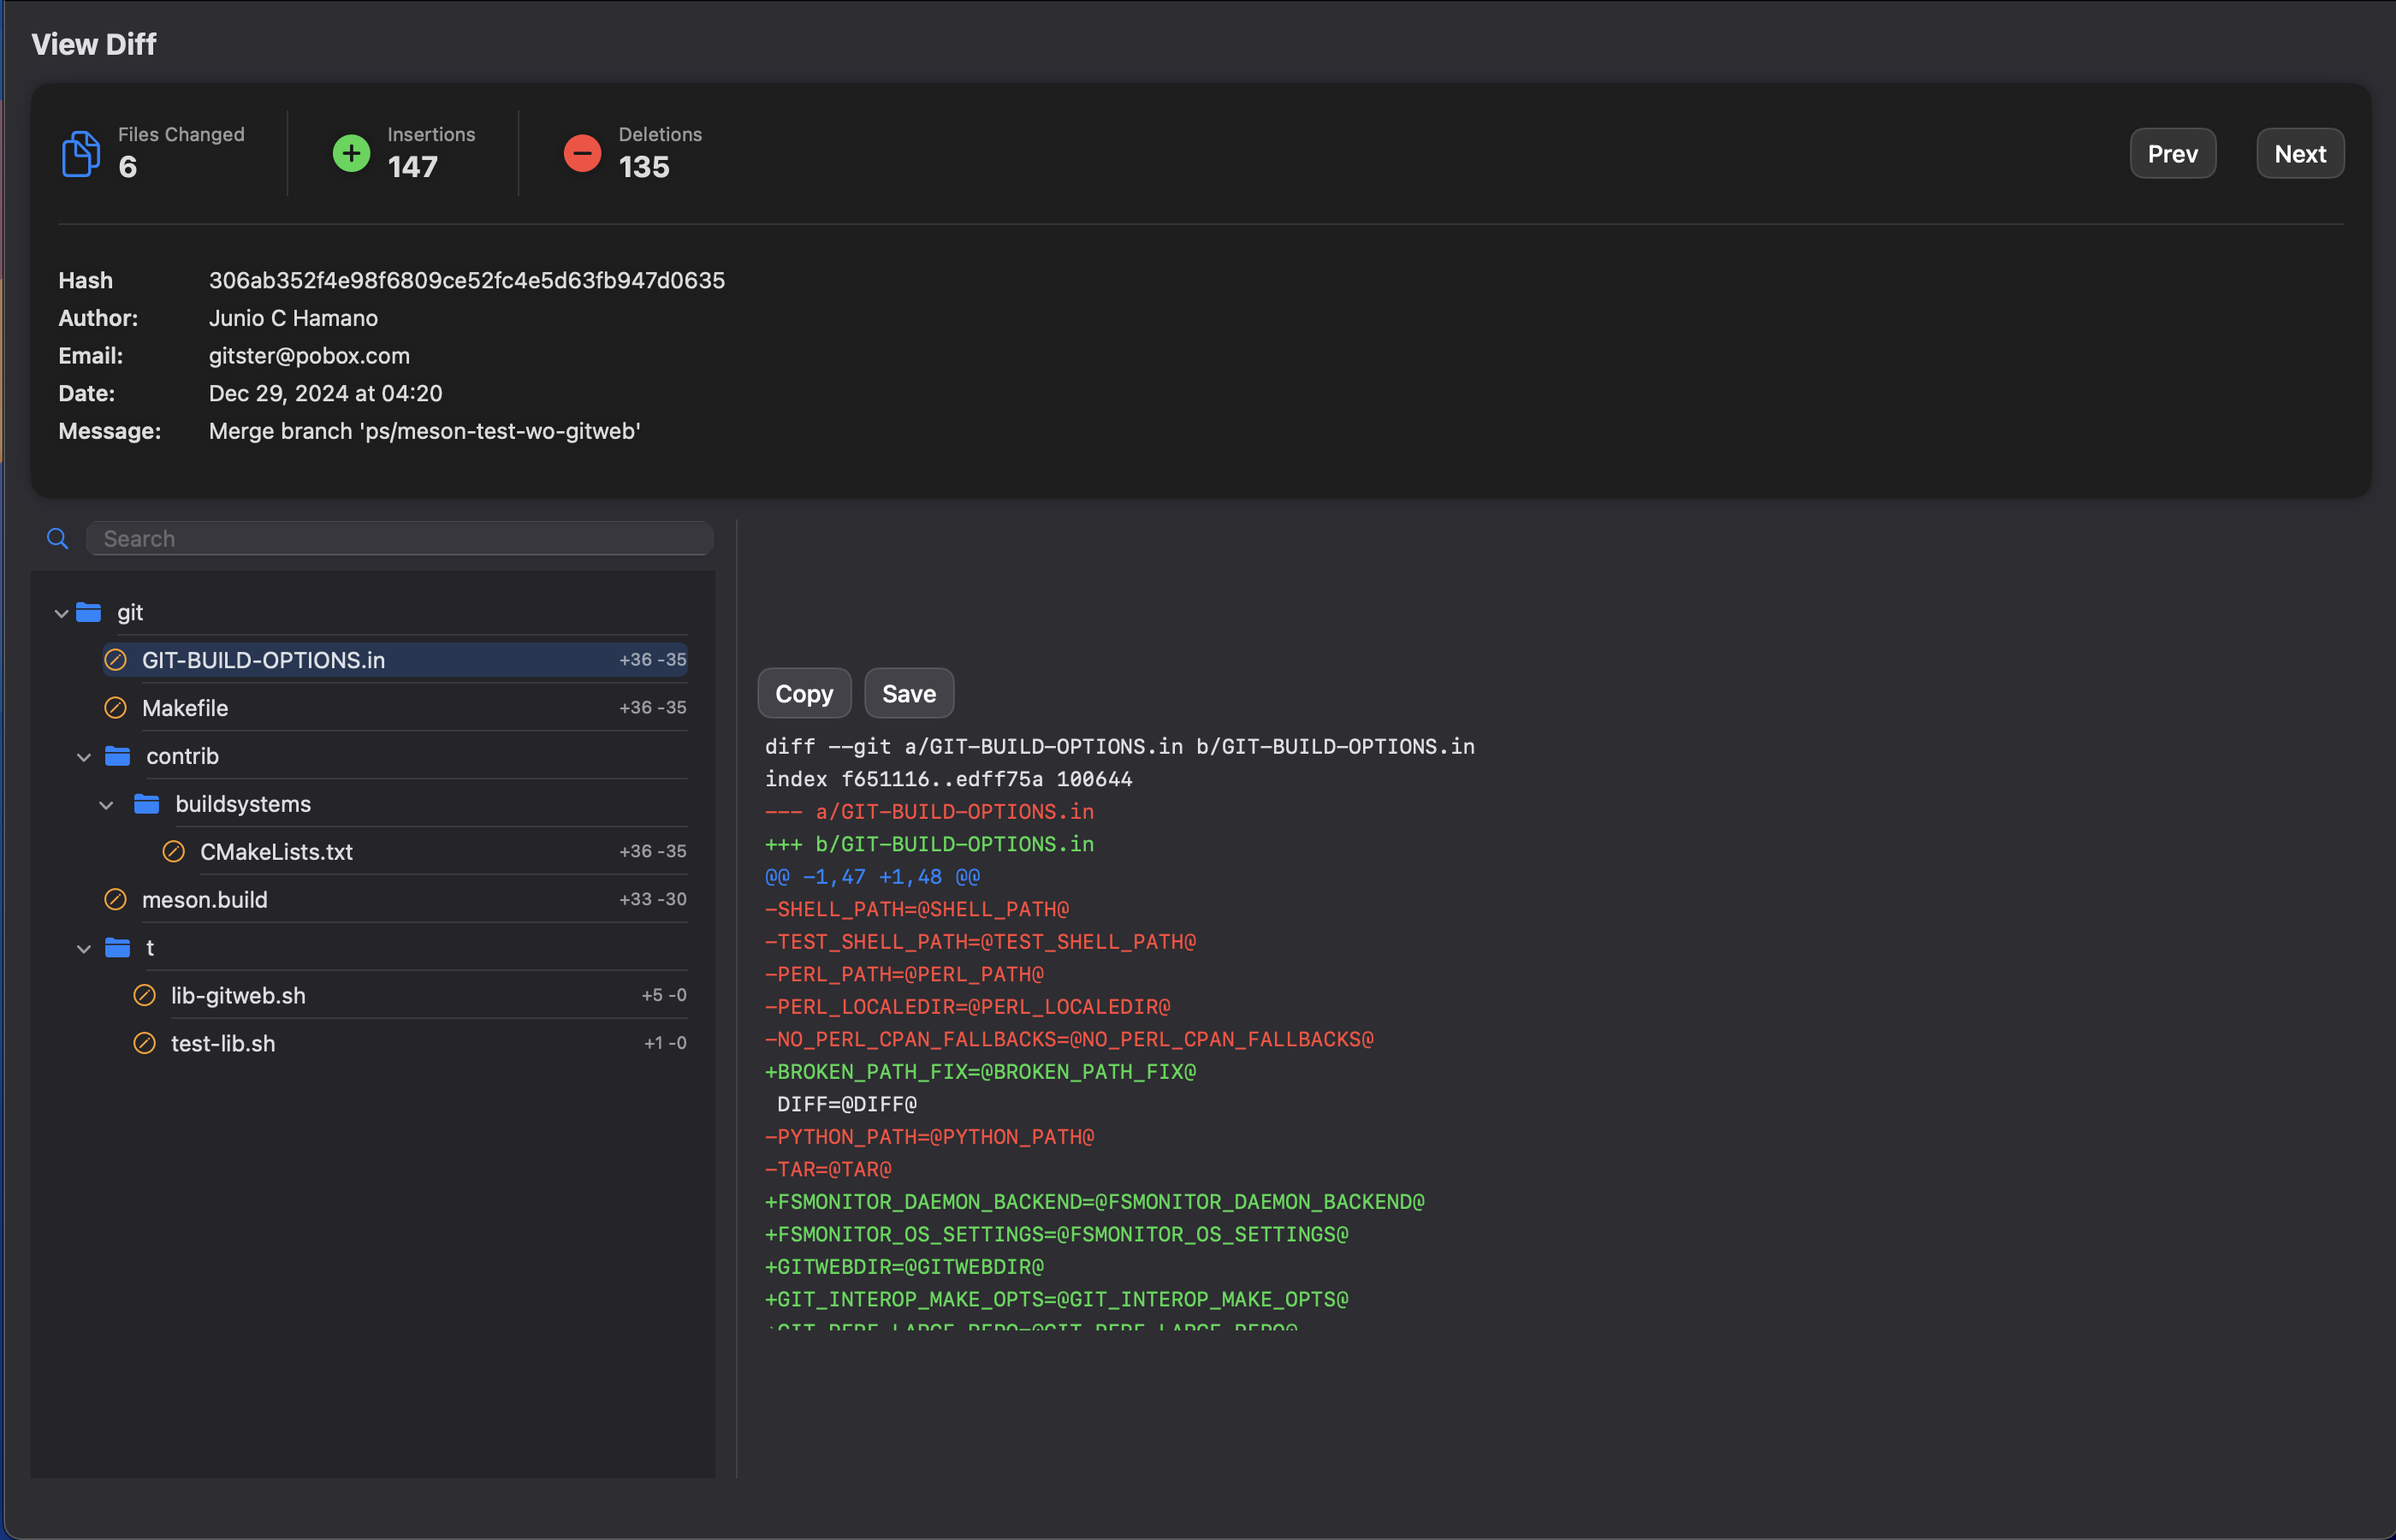The width and height of the screenshot is (2396, 1540).
Task: Click the status icon beside test-lib.sh
Action: (145, 1043)
